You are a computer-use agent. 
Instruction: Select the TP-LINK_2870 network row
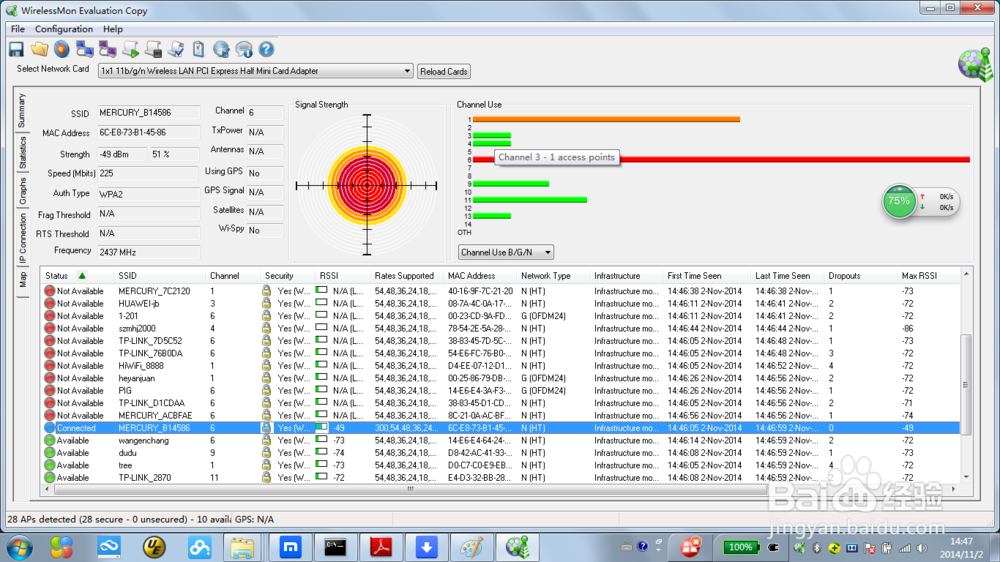click(501, 478)
